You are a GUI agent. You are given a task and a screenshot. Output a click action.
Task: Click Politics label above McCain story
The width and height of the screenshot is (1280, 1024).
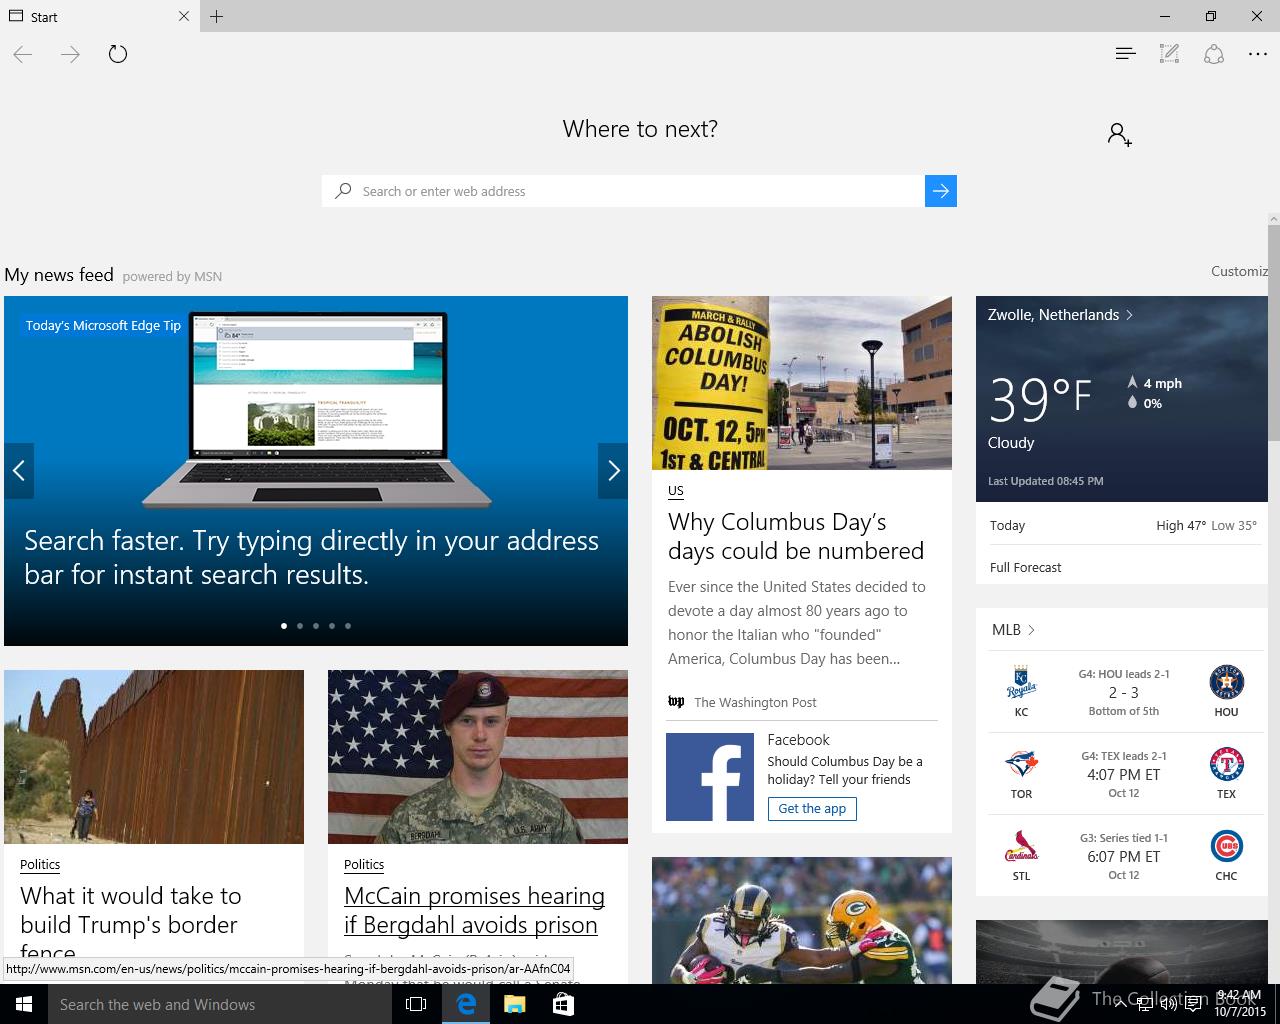[x=364, y=865]
